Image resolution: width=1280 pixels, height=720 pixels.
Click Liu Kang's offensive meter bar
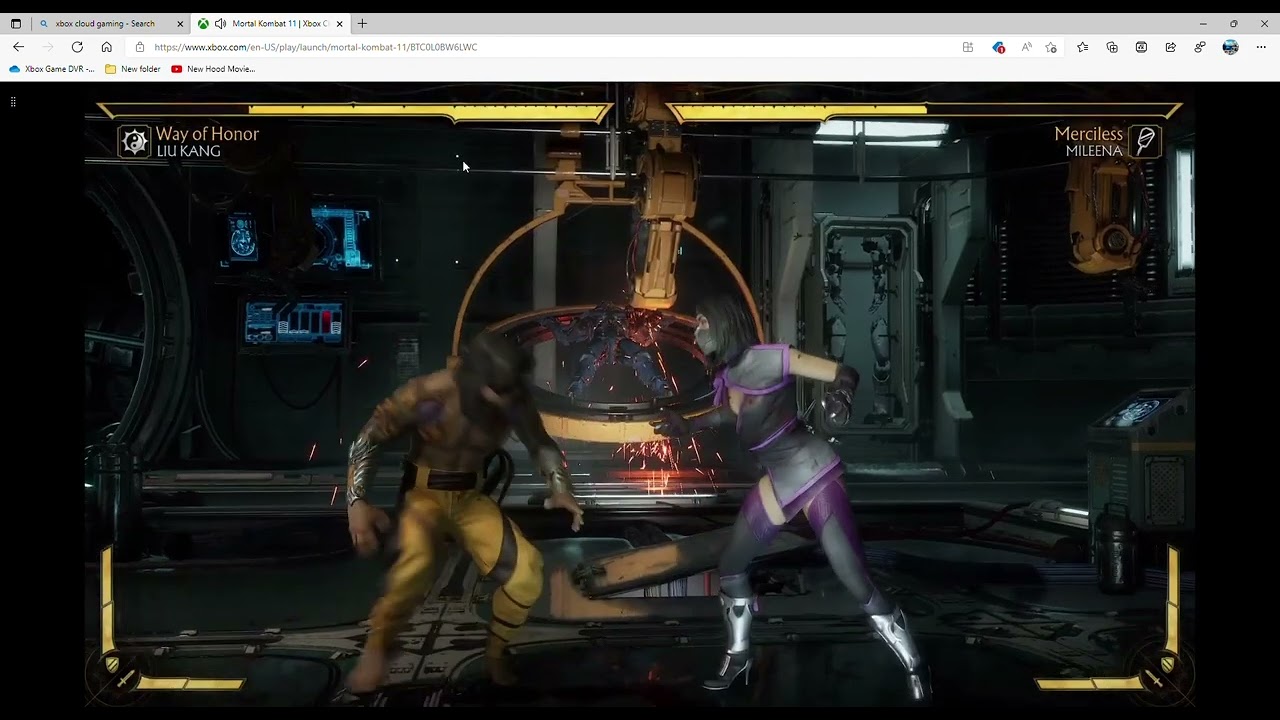coord(190,684)
